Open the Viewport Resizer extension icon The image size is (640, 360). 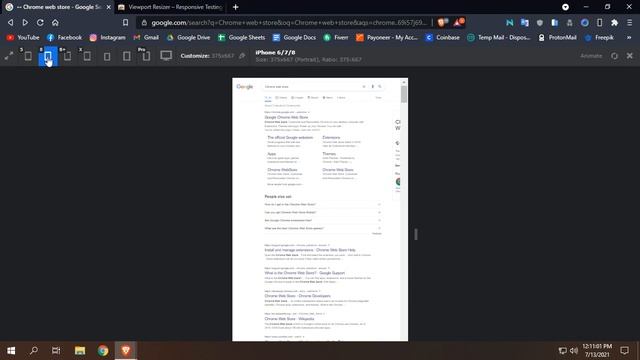coord(600,23)
